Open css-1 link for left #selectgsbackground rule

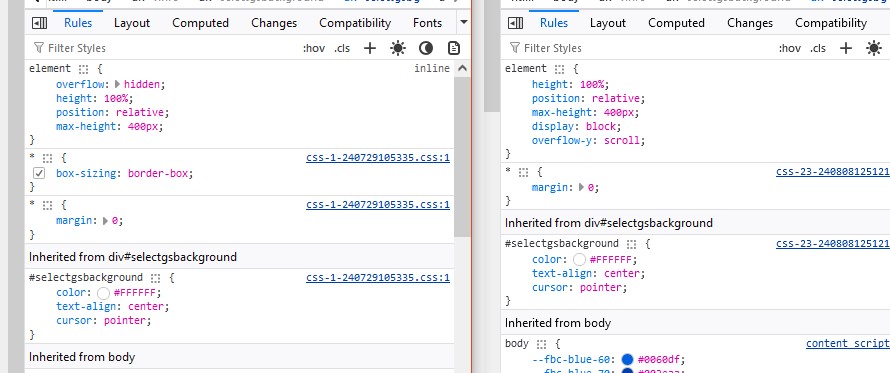(x=378, y=278)
